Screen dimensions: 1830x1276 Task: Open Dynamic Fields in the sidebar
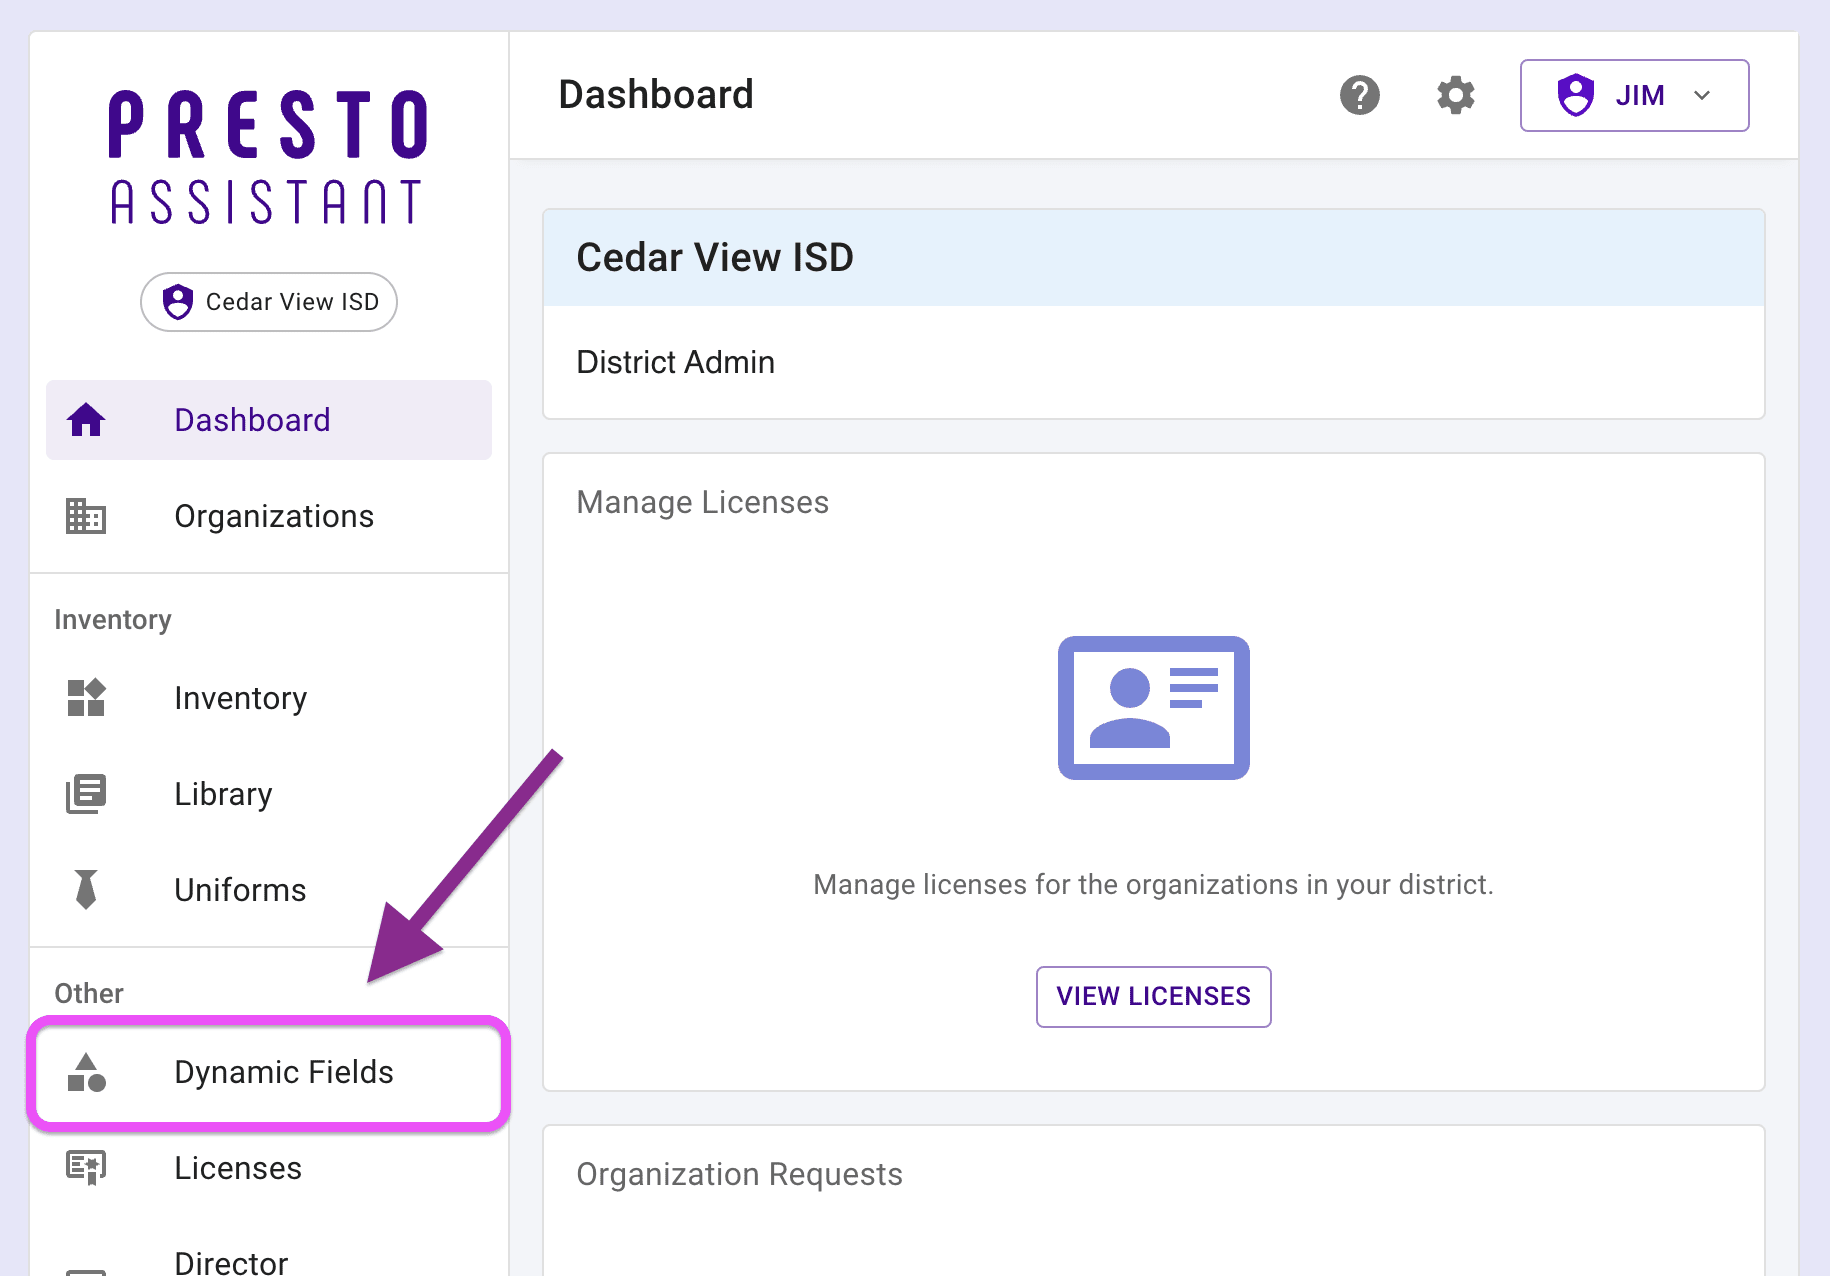(268, 1072)
